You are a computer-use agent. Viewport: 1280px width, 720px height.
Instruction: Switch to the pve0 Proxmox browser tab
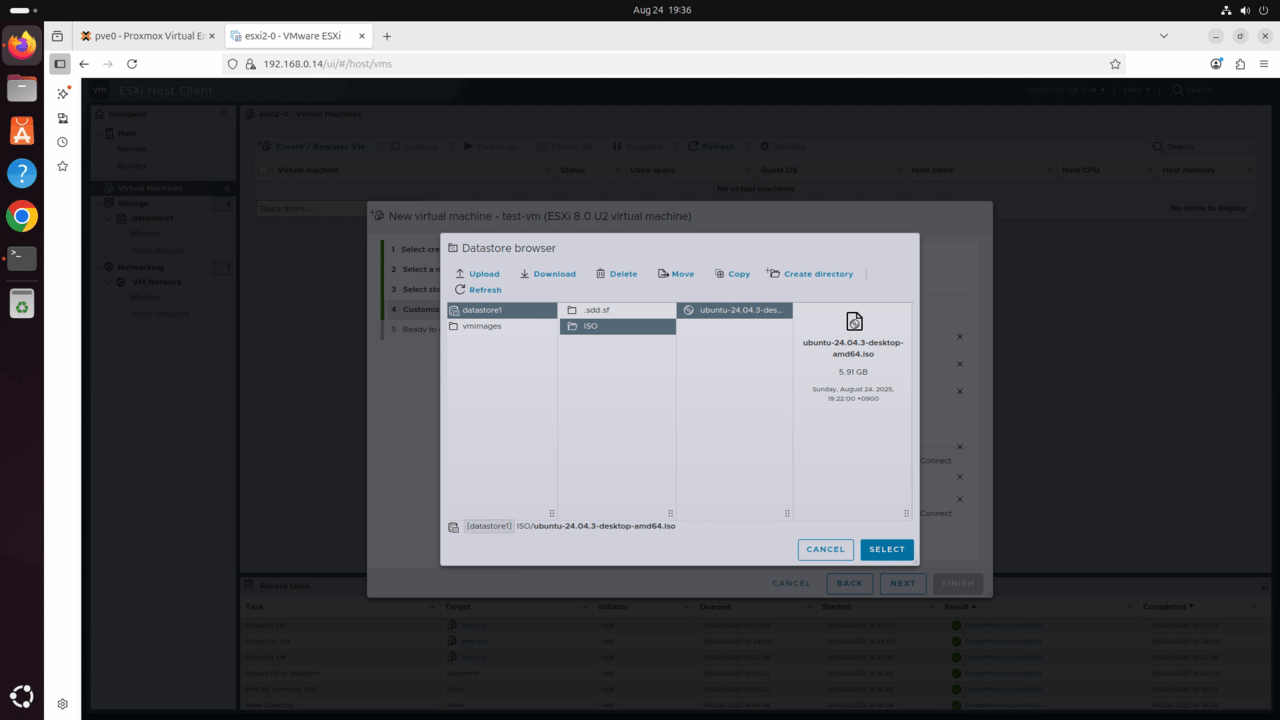[x=148, y=36]
